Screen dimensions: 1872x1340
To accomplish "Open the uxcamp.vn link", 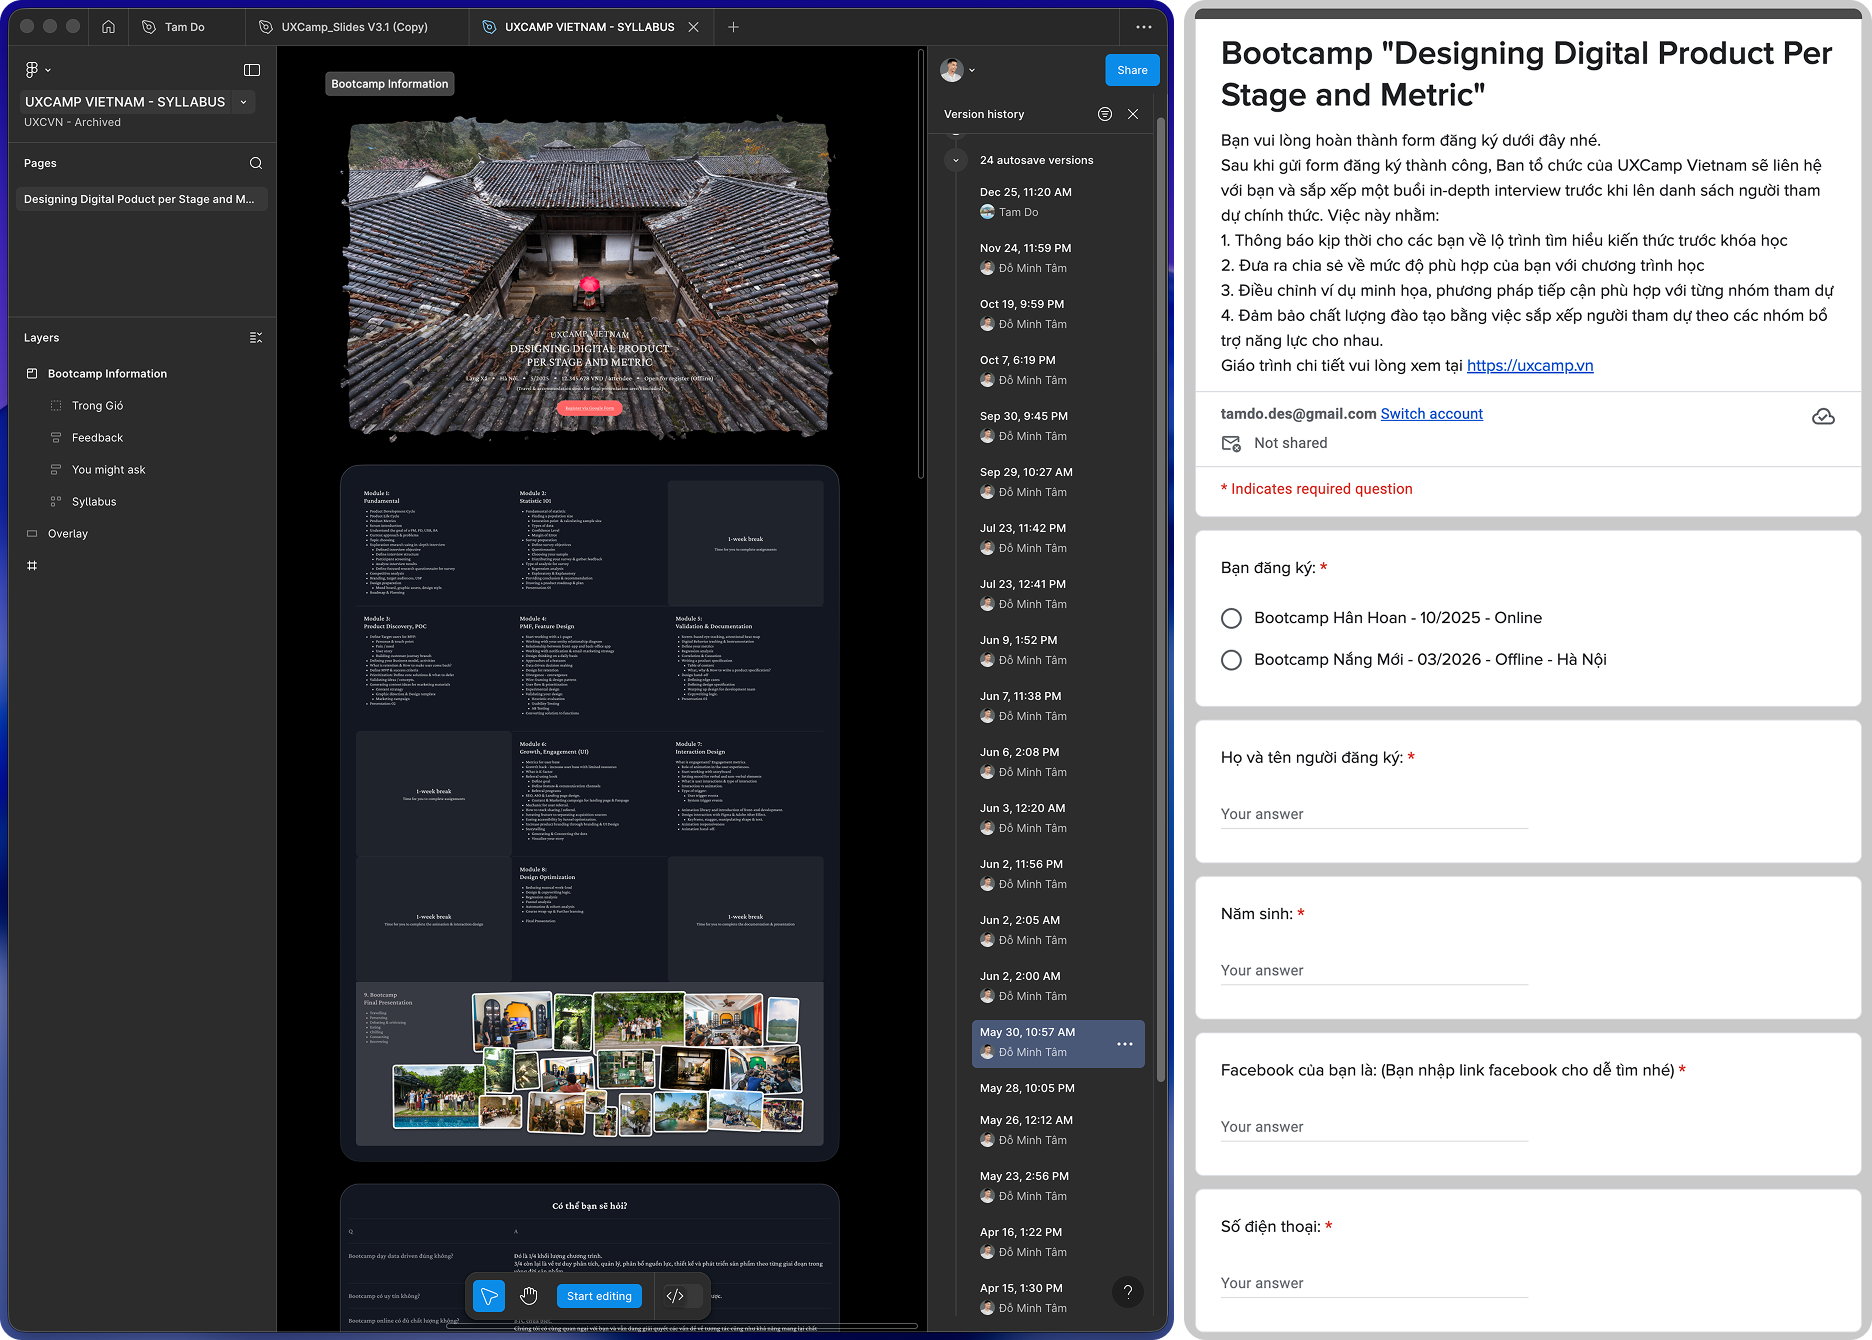I will [1529, 366].
